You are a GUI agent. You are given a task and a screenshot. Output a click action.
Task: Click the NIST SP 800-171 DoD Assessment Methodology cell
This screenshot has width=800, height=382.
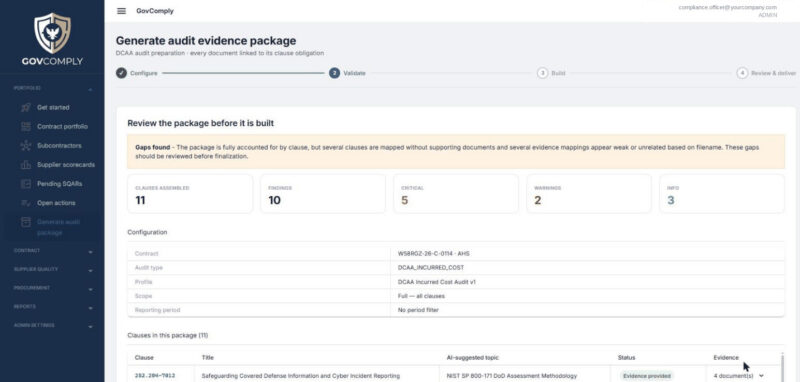point(512,376)
